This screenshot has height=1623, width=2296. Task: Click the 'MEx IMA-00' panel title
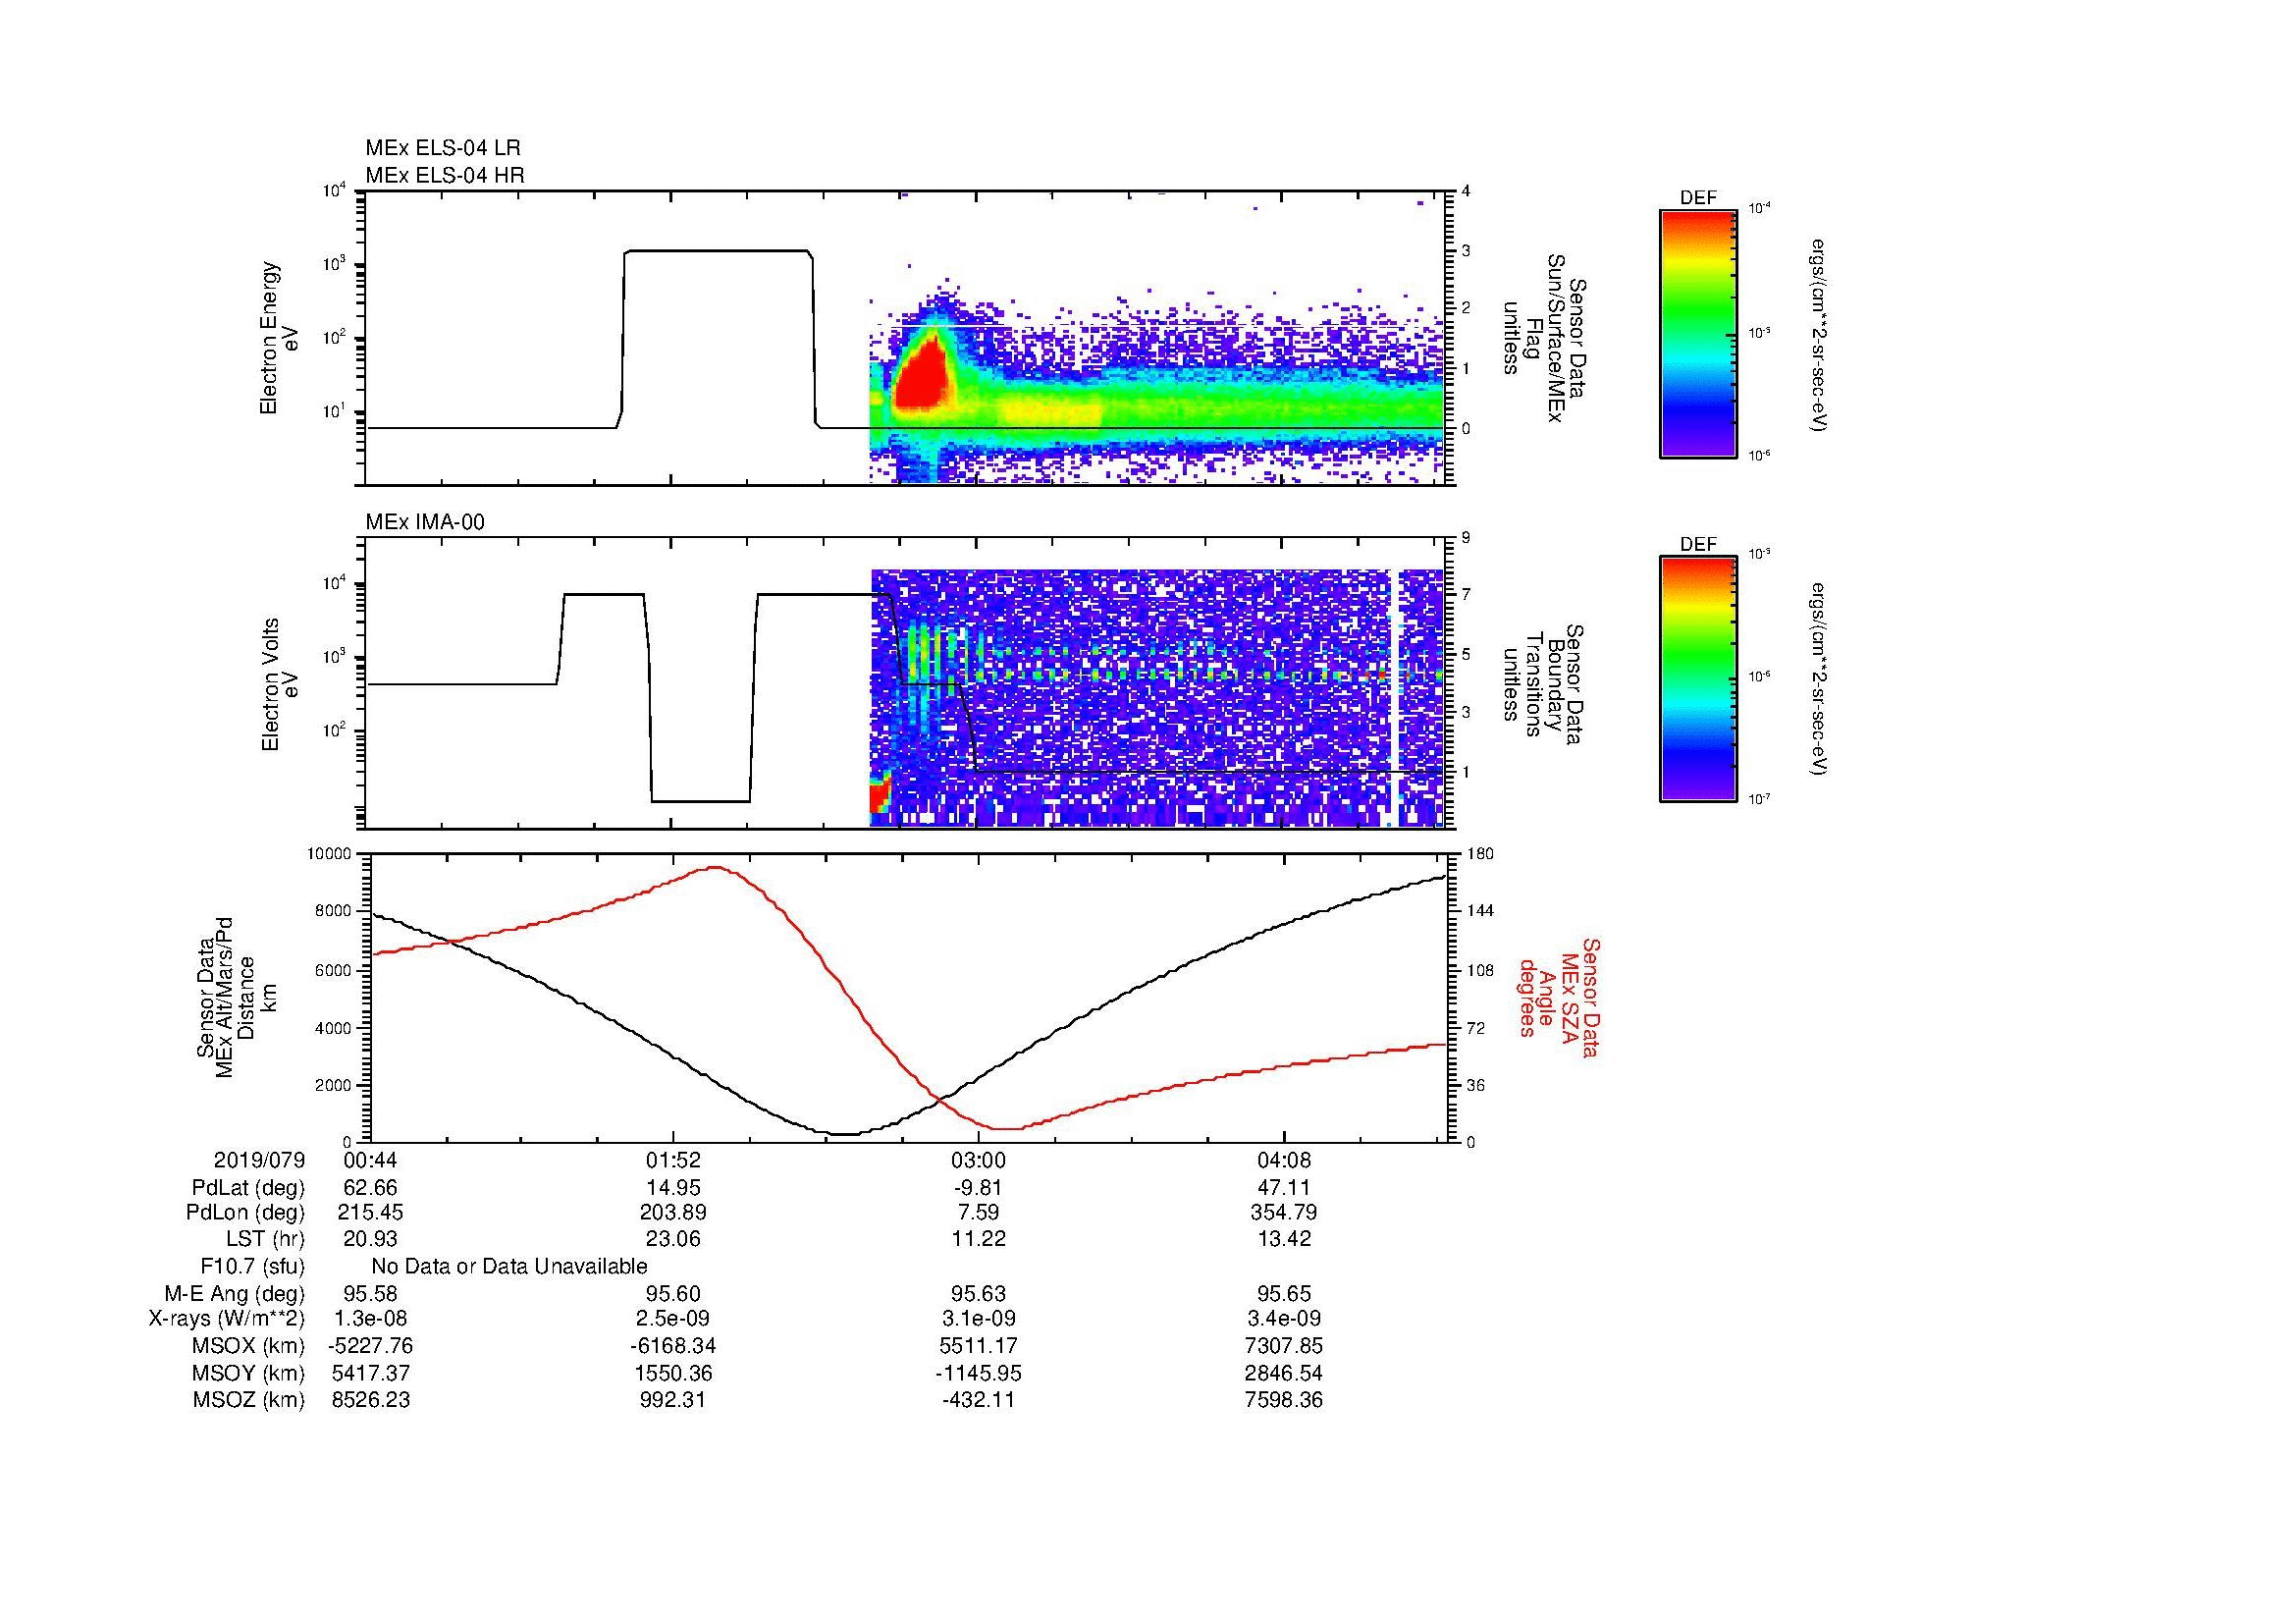pos(425,522)
